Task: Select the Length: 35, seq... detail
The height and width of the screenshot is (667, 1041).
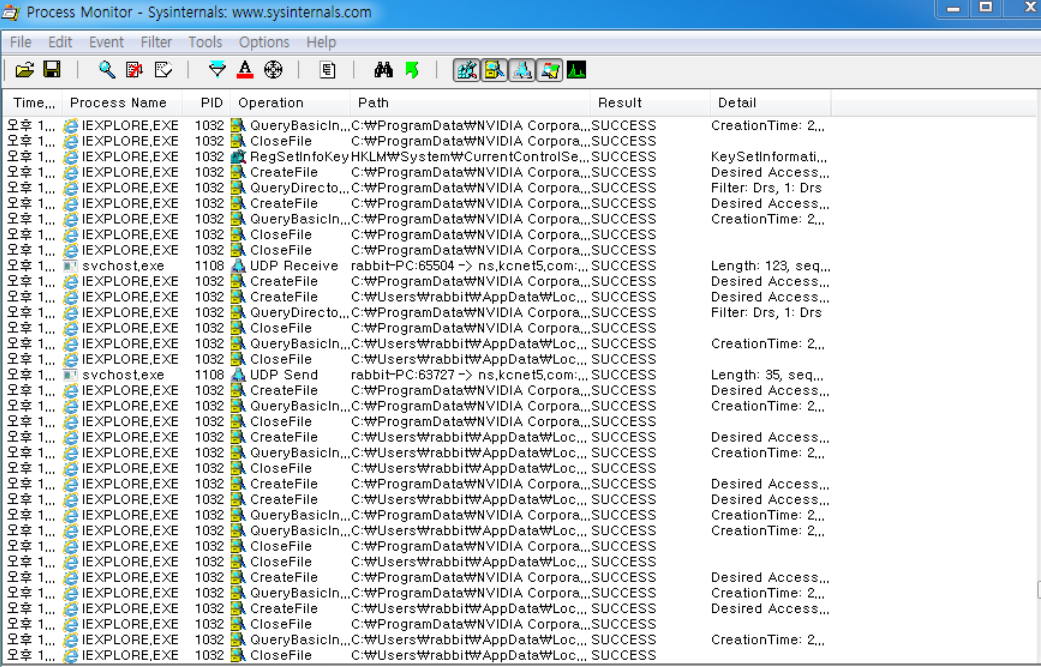Action: [x=767, y=374]
